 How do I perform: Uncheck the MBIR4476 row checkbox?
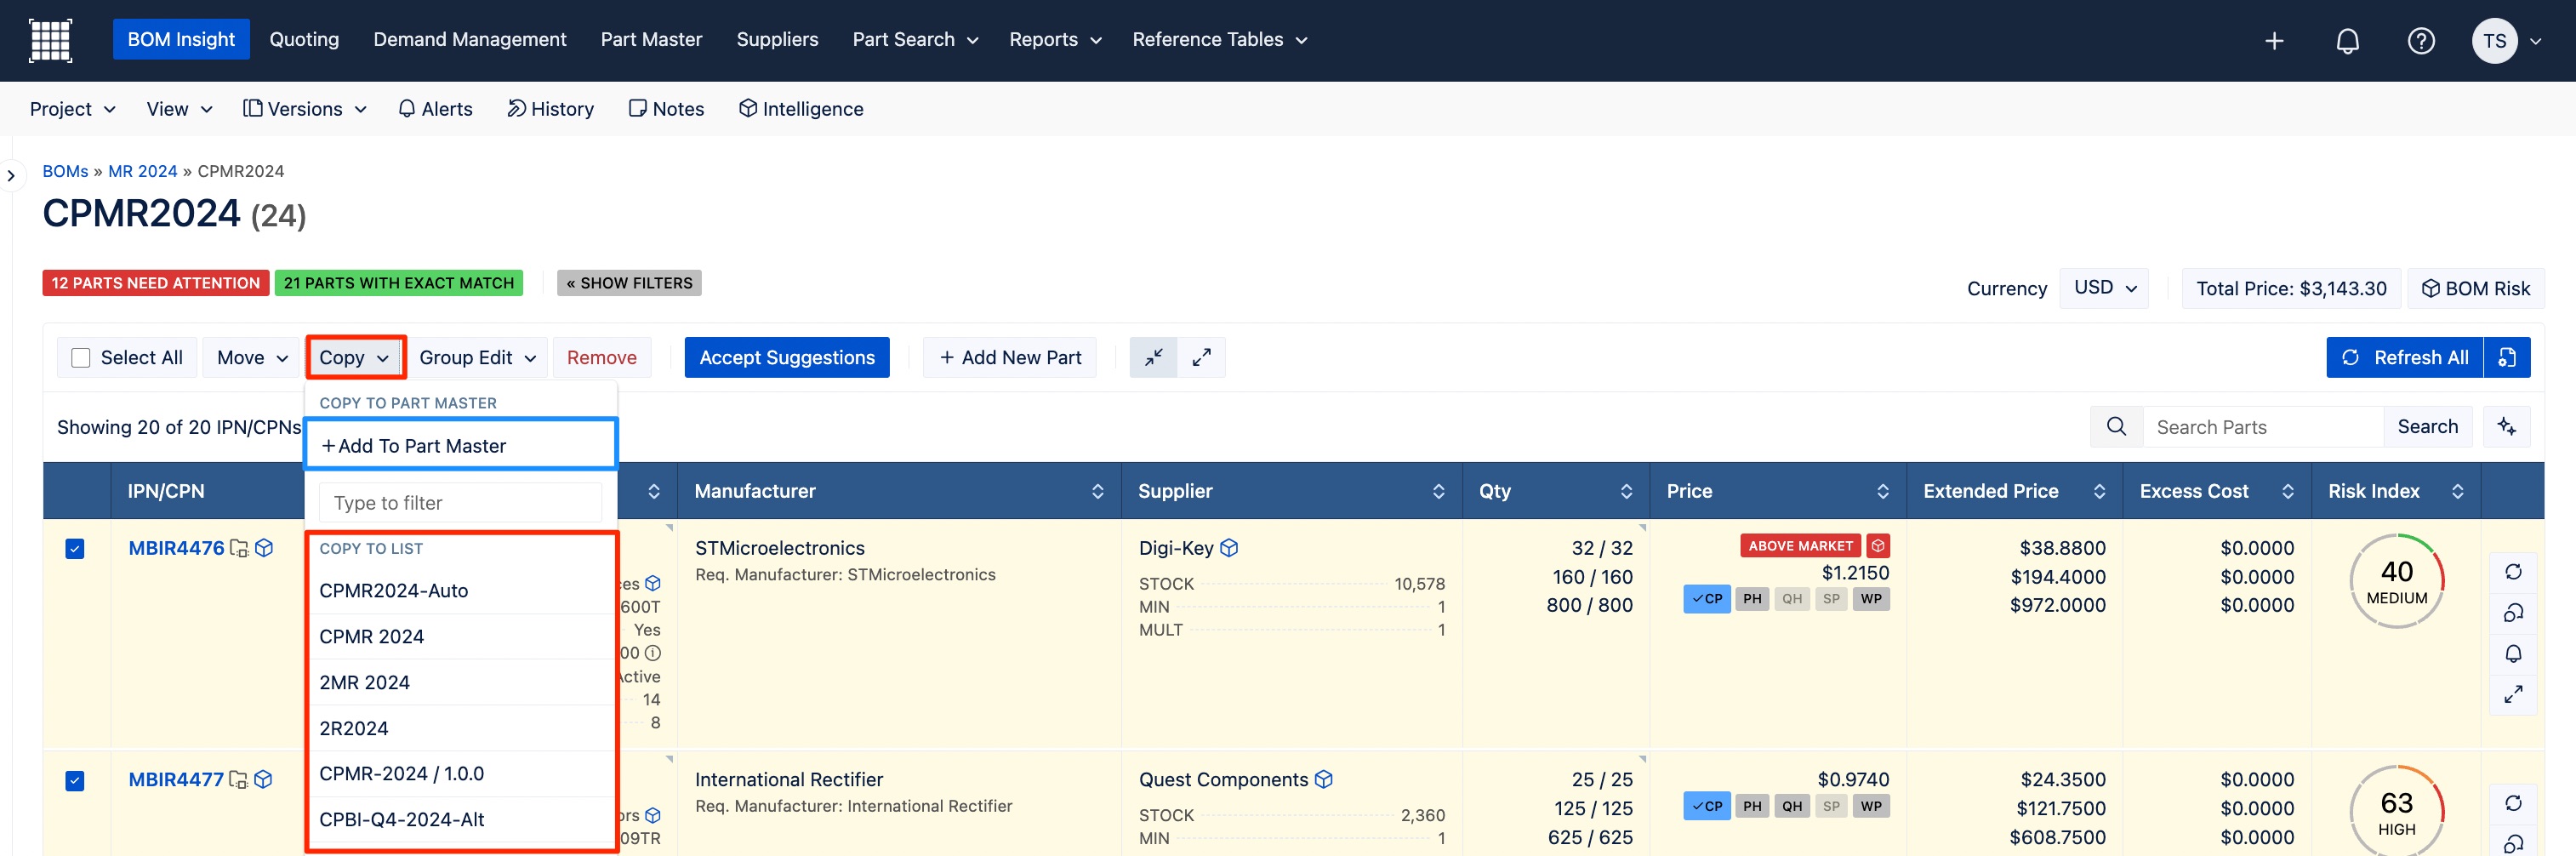pos(75,549)
